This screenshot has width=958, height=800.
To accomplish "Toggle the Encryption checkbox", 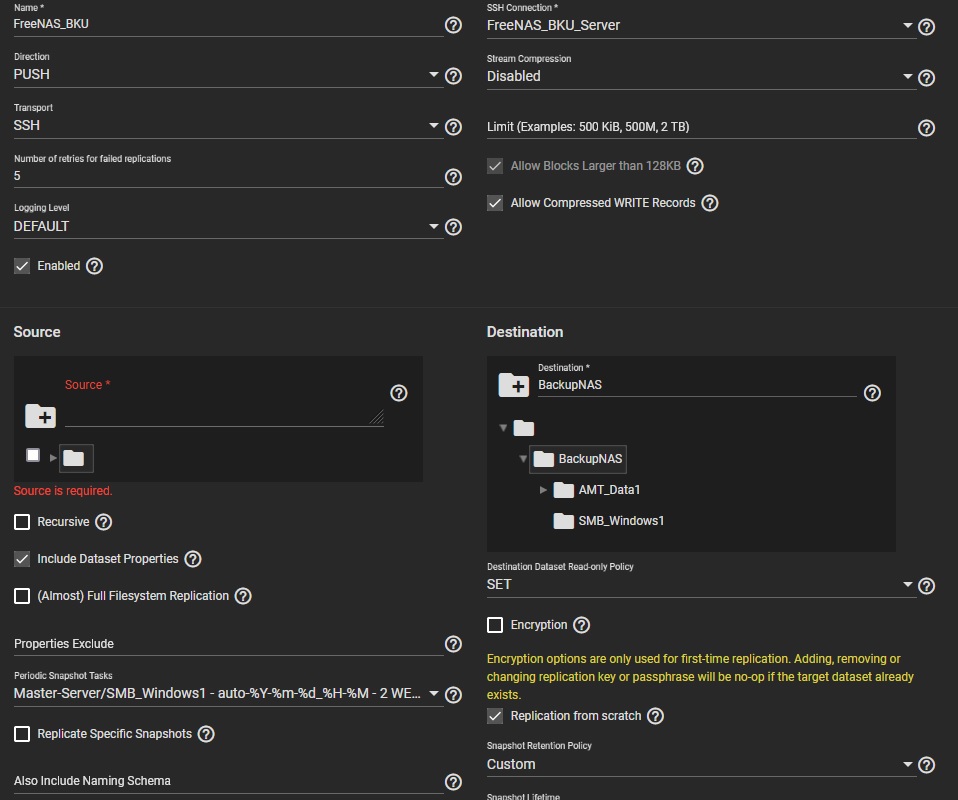I will (x=495, y=625).
